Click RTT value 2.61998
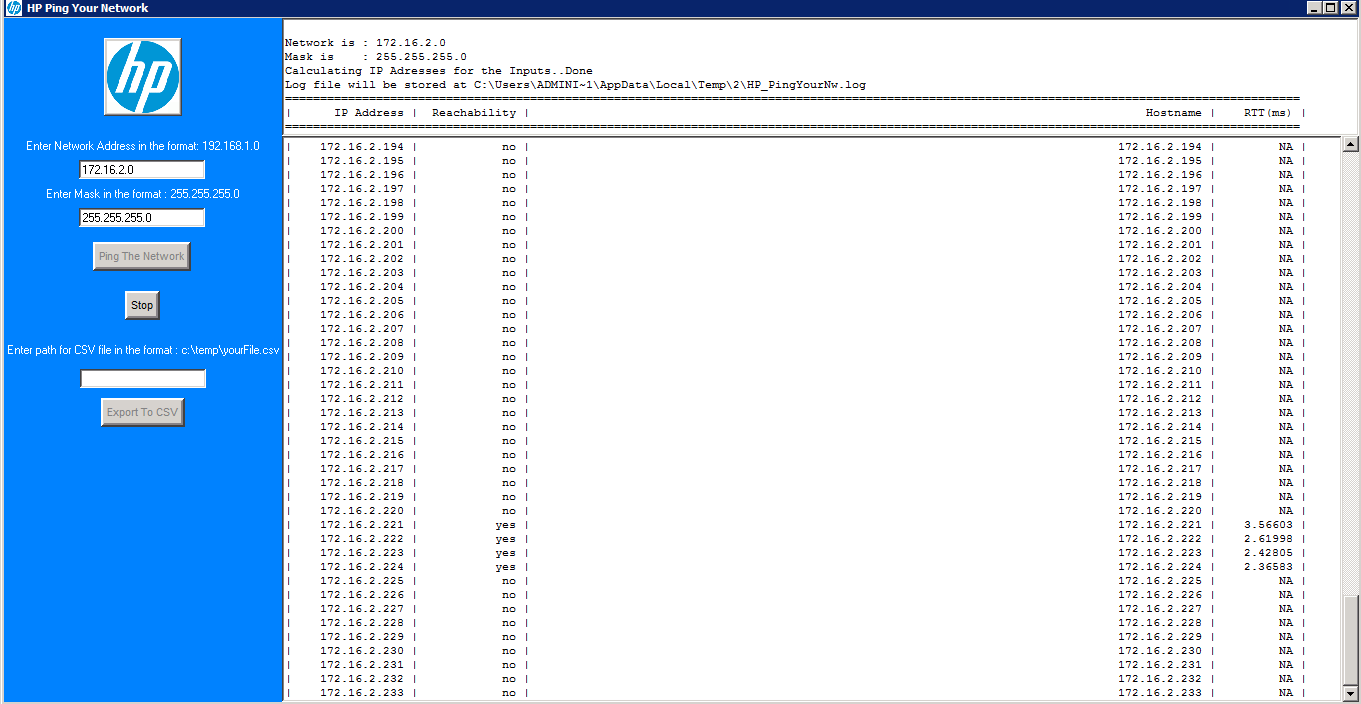Screen dimensions: 1361x704 1268,539
